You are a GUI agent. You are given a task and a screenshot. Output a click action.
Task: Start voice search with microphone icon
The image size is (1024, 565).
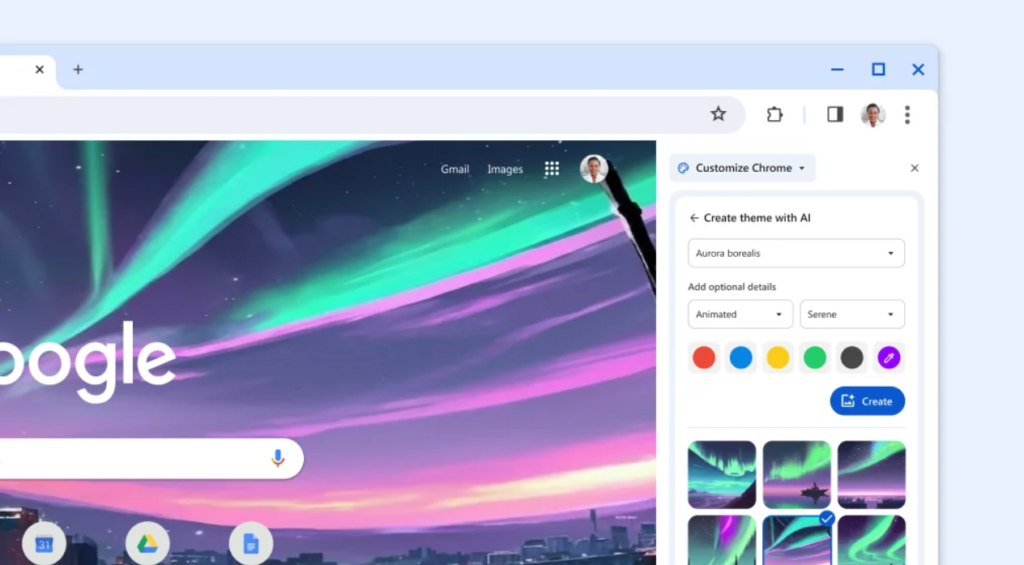278,458
